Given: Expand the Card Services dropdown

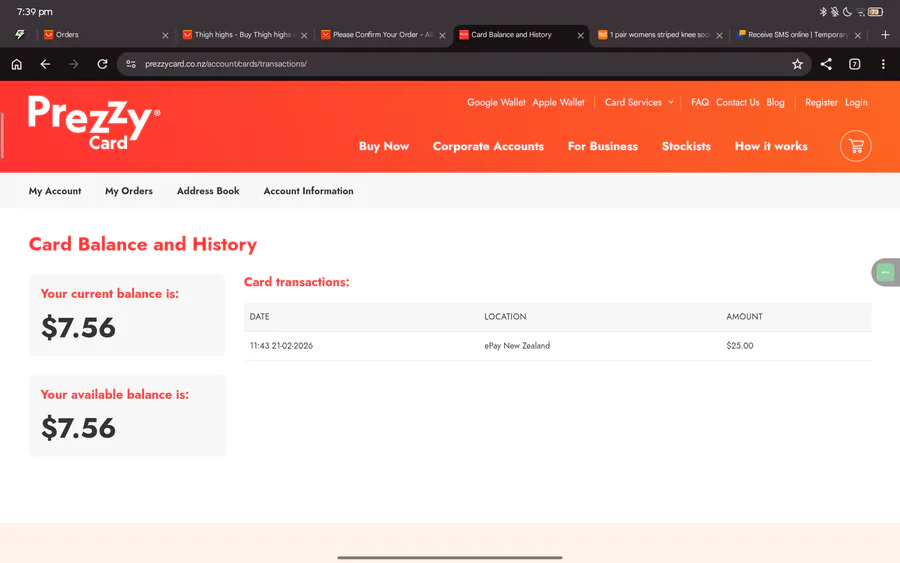Looking at the screenshot, I should [639, 102].
